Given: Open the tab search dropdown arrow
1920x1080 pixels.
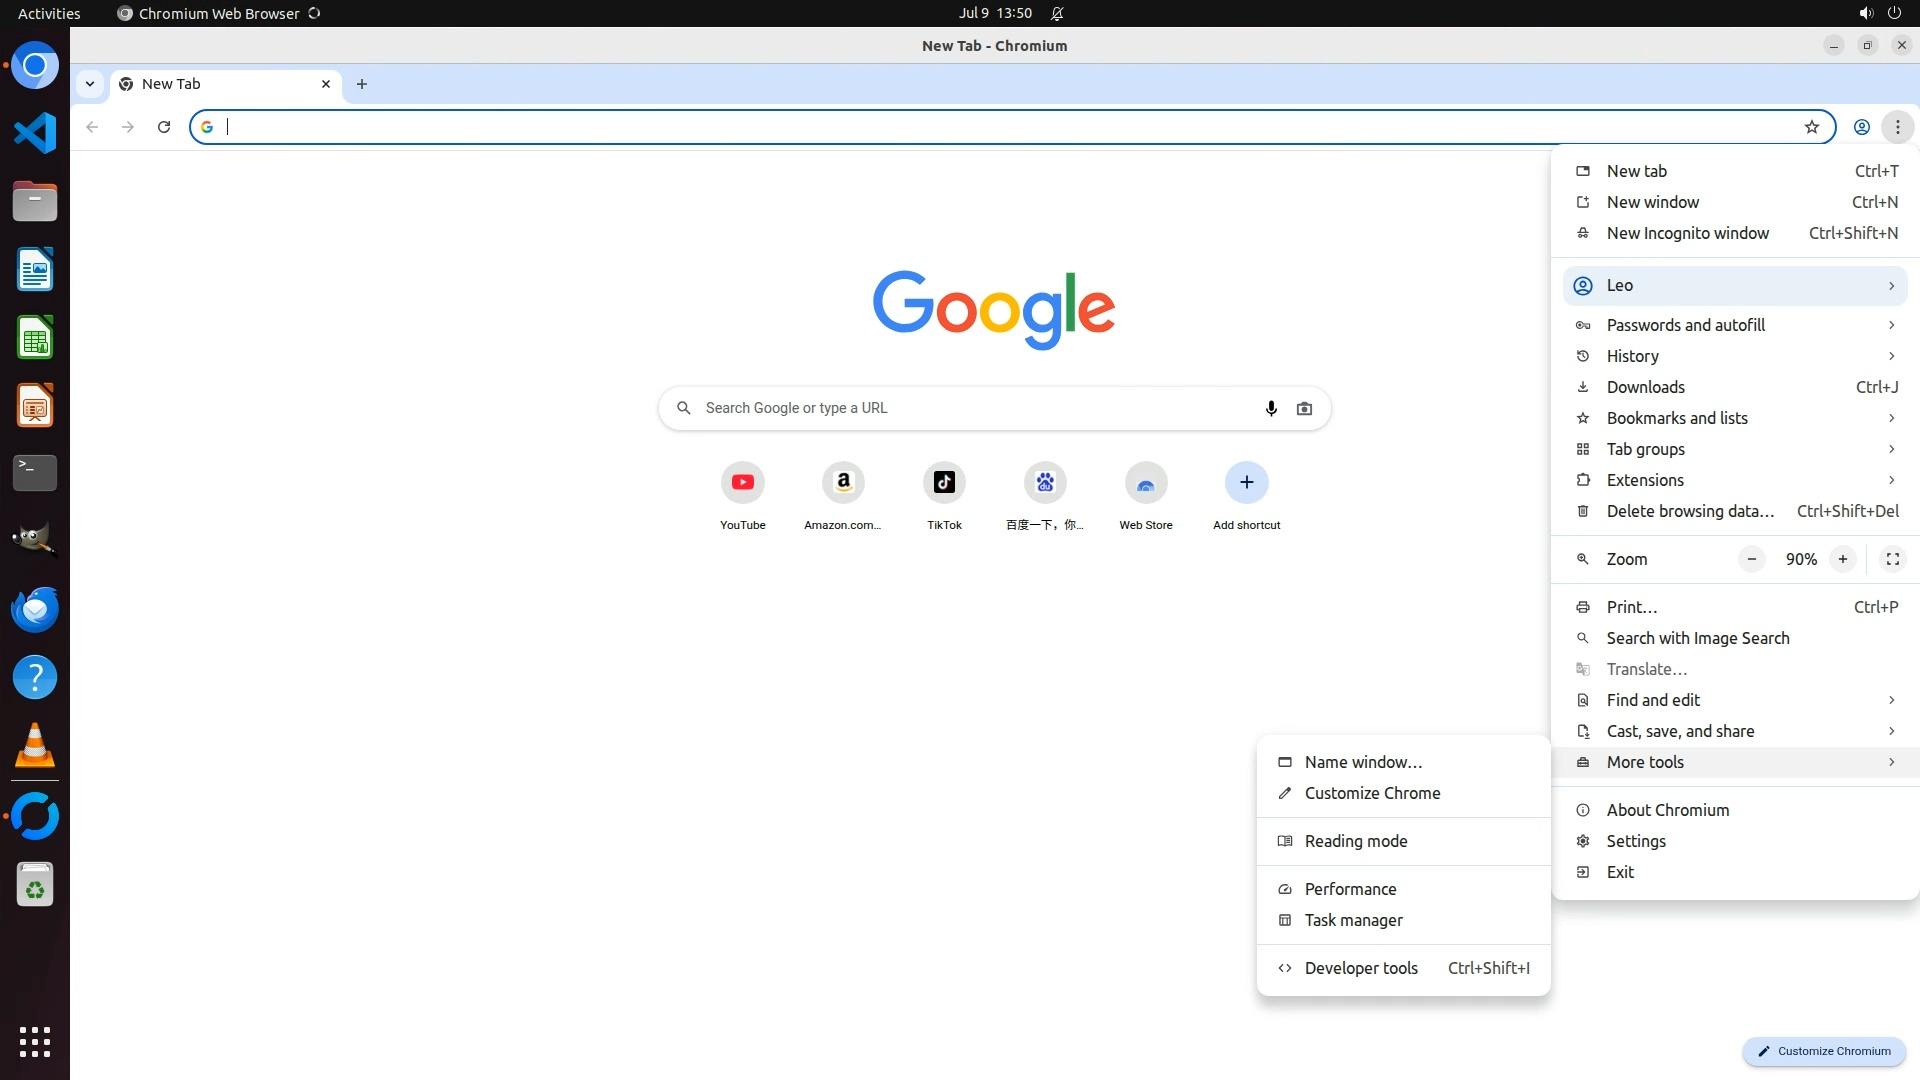Looking at the screenshot, I should pos(90,84).
